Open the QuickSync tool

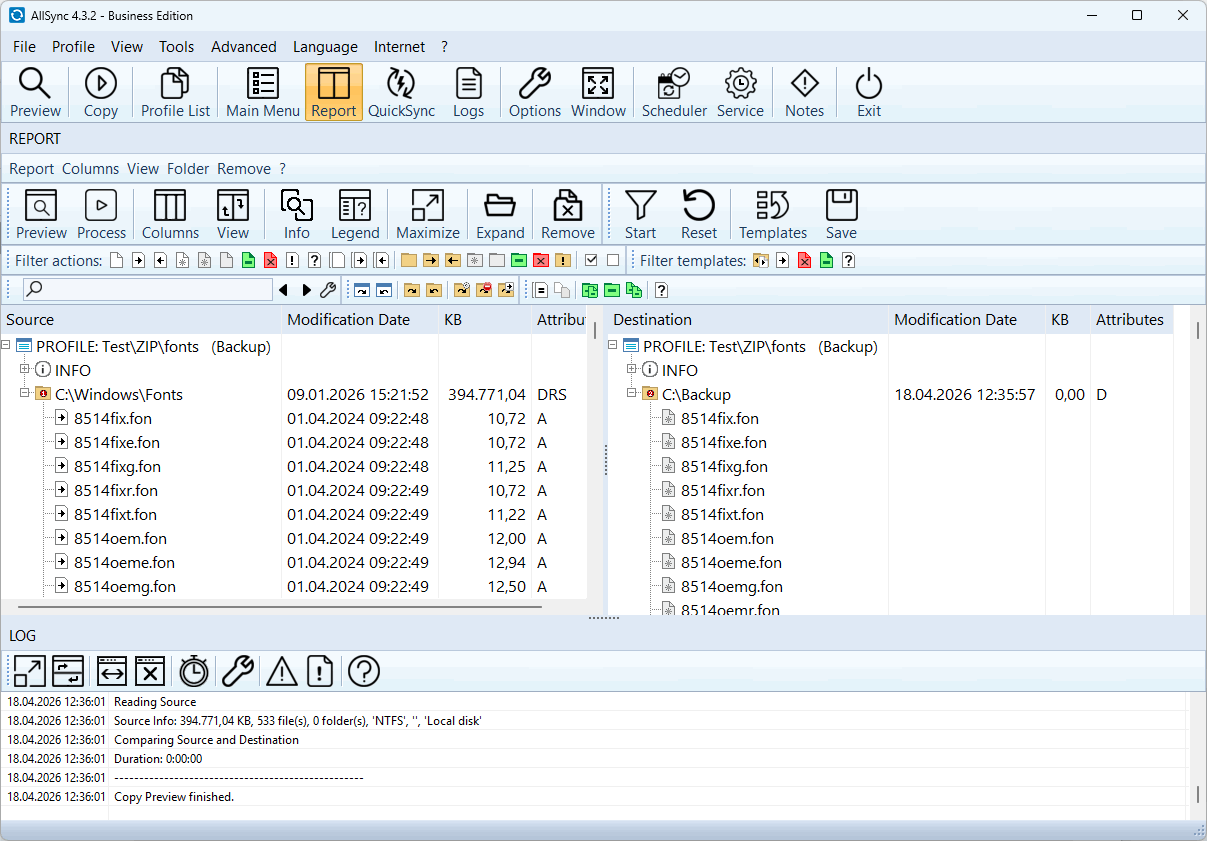pyautogui.click(x=401, y=93)
